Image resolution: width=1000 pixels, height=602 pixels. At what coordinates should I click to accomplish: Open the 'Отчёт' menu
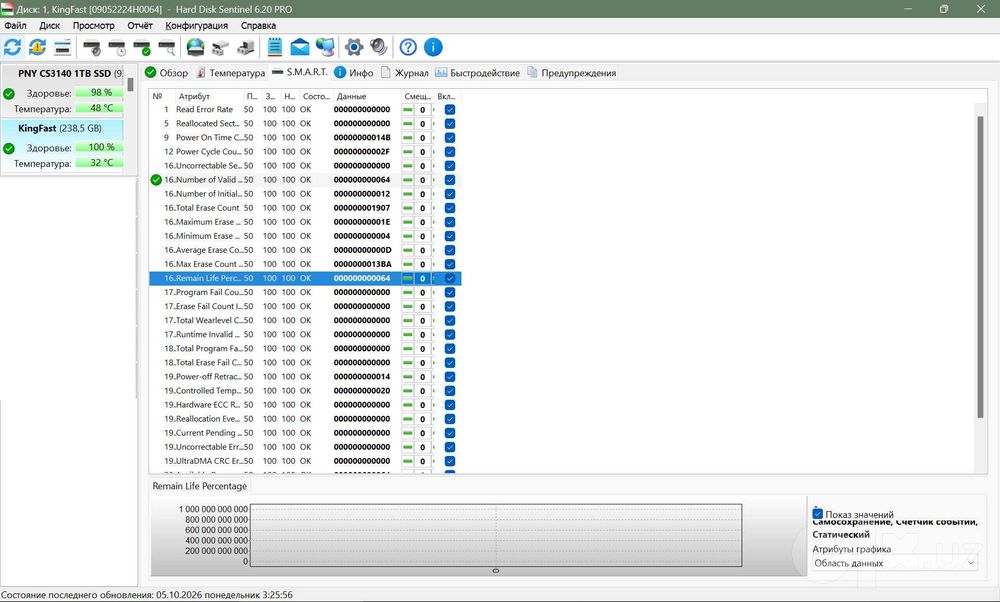coord(140,26)
